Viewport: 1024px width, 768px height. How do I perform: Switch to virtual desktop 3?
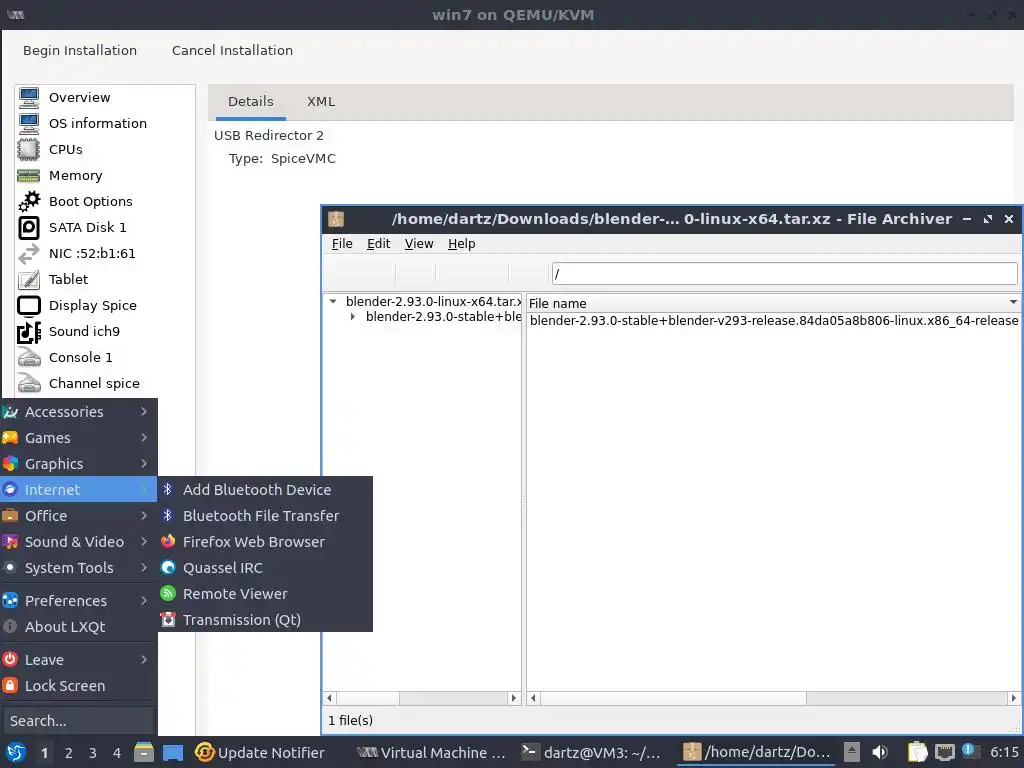(x=93, y=753)
